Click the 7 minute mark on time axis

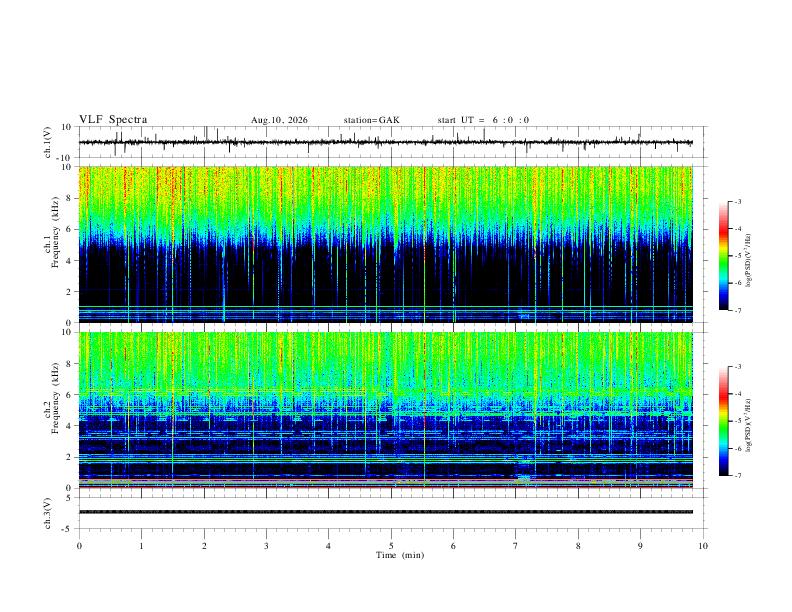(516, 546)
